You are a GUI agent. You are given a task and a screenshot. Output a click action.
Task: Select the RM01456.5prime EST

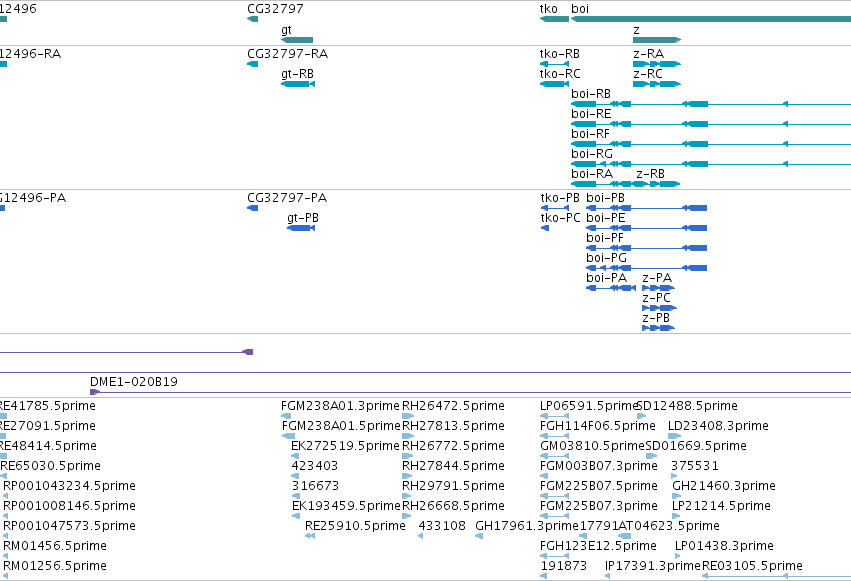(5, 556)
